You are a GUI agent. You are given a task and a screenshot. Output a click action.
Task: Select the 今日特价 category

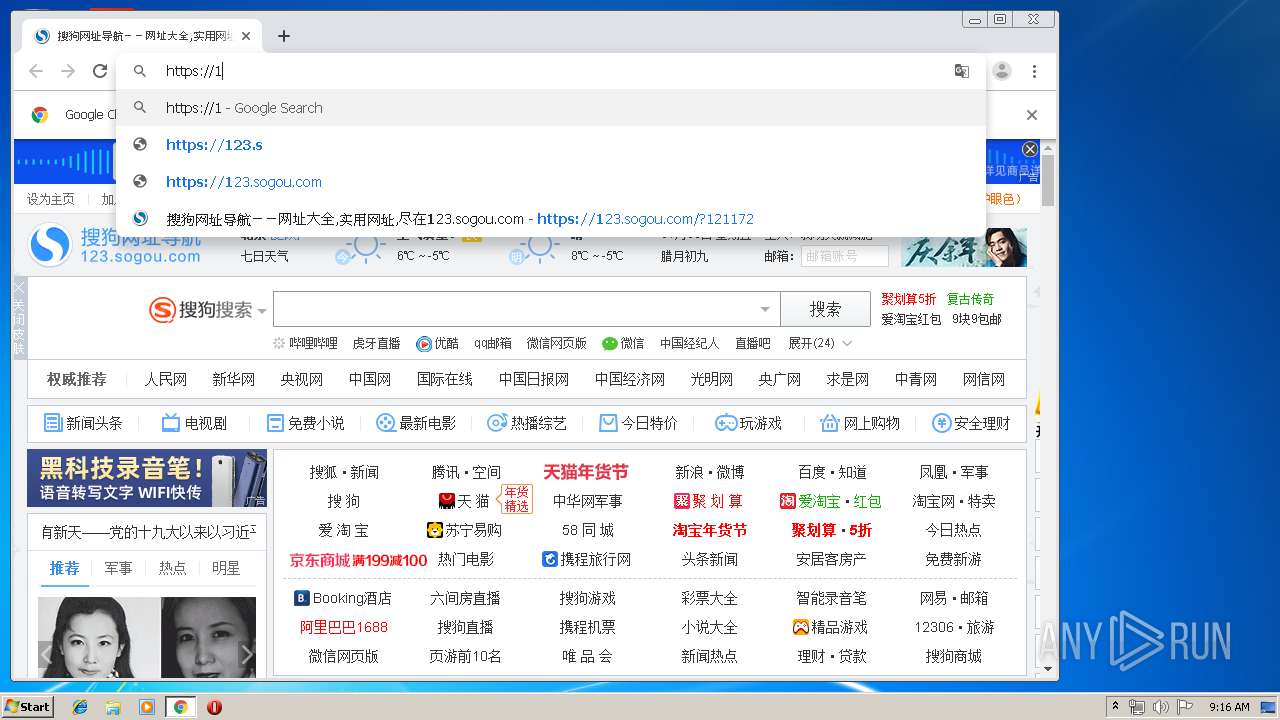tap(638, 423)
